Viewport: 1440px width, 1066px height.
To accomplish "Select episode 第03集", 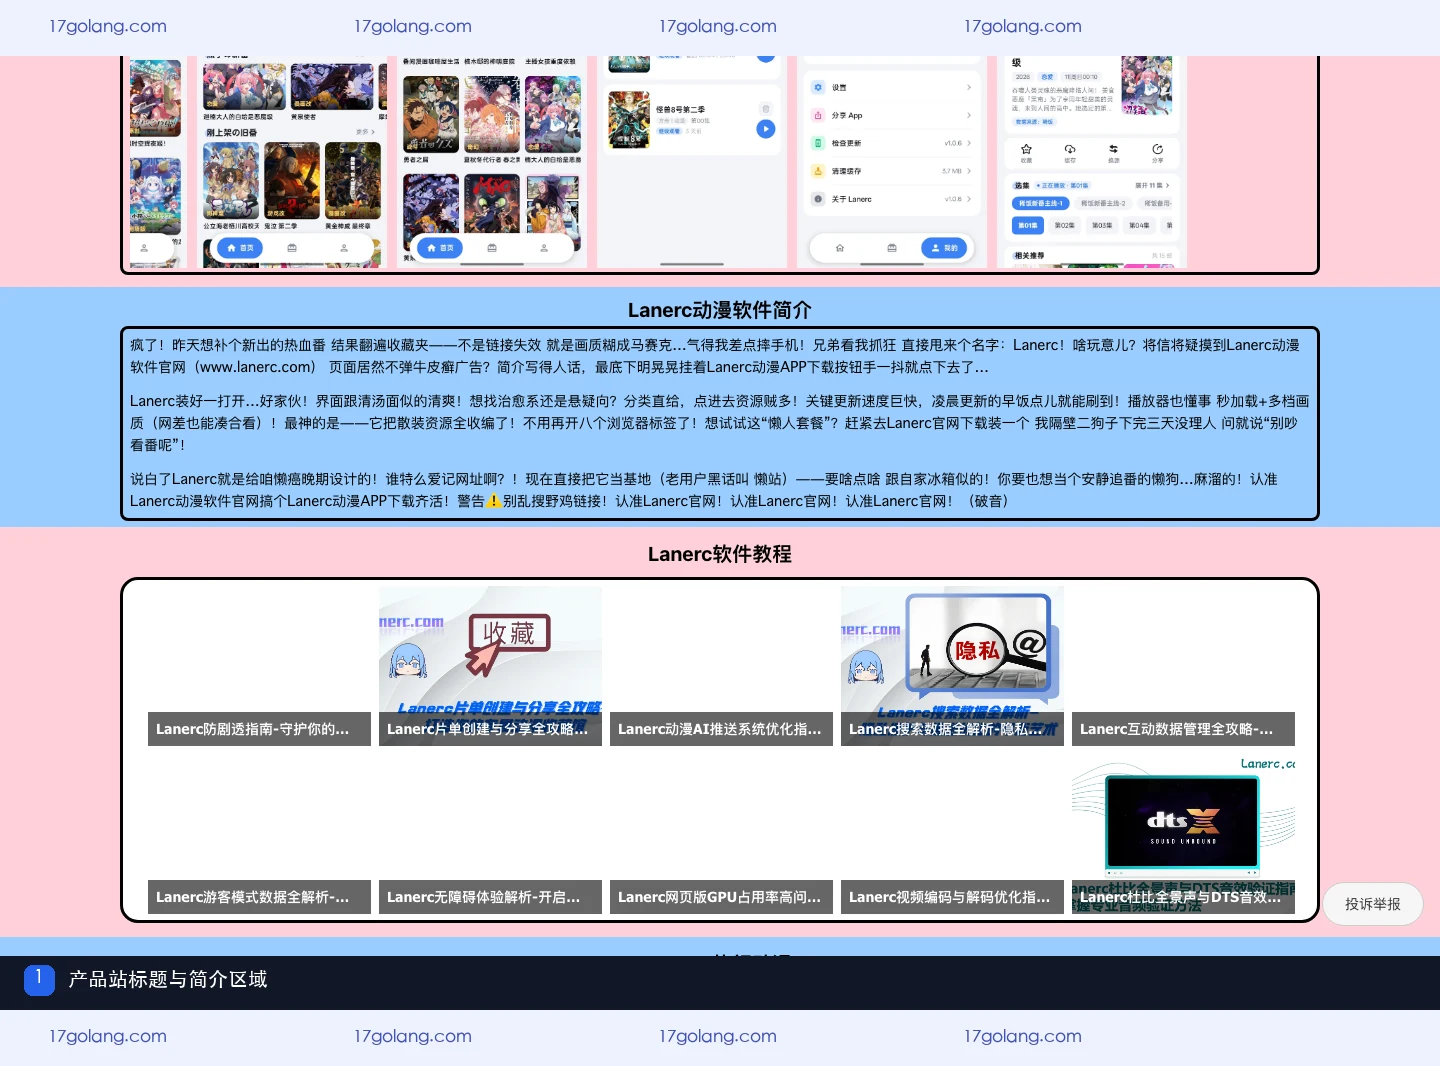I will (1102, 226).
